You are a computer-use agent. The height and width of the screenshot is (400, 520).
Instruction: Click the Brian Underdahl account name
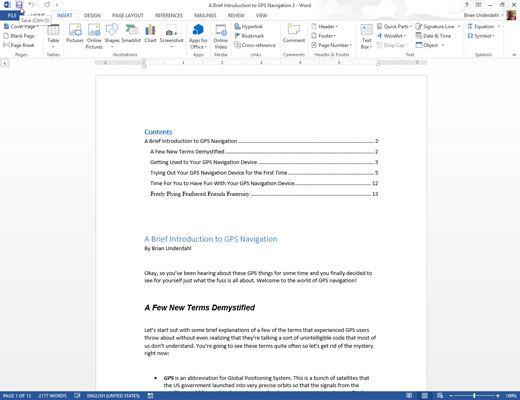[x=481, y=15]
